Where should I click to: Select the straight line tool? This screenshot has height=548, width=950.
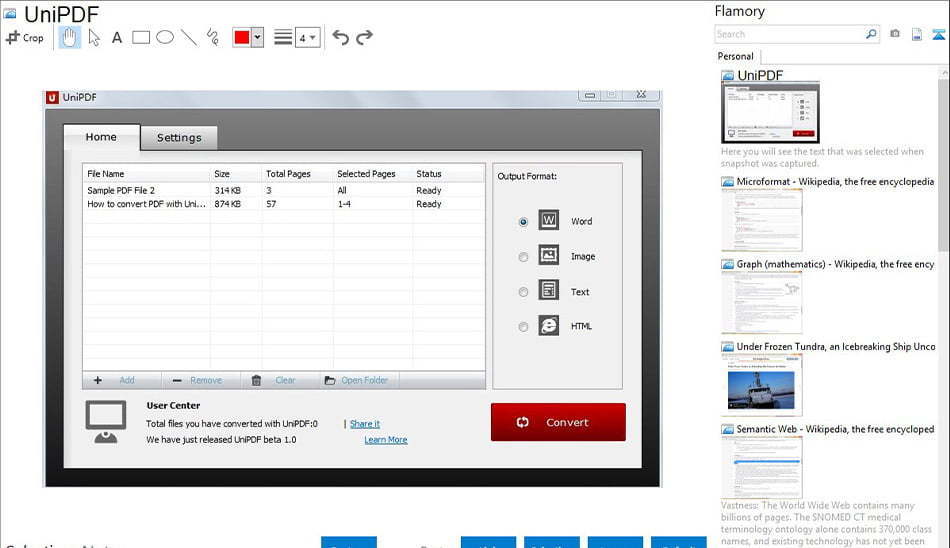tap(189, 38)
